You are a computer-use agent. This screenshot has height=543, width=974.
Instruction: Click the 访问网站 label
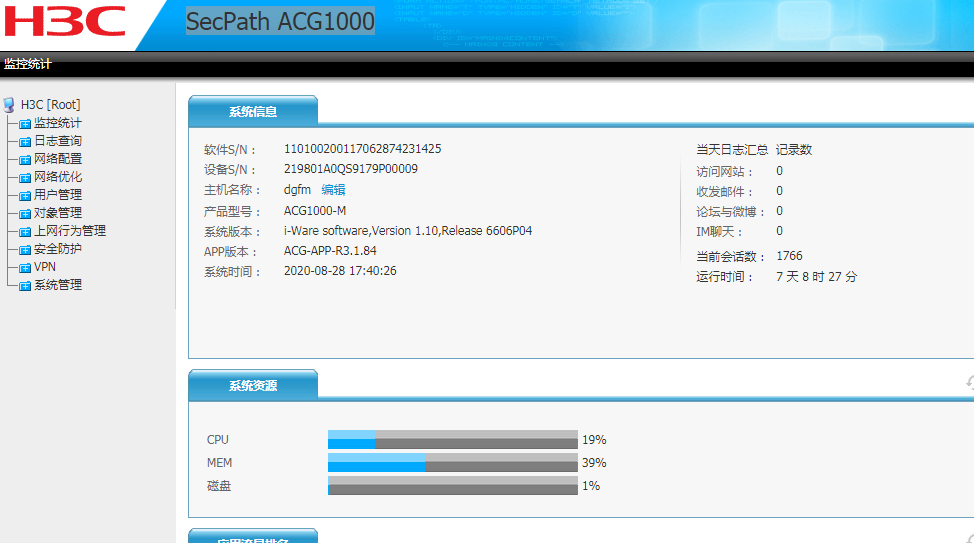[x=724, y=171]
